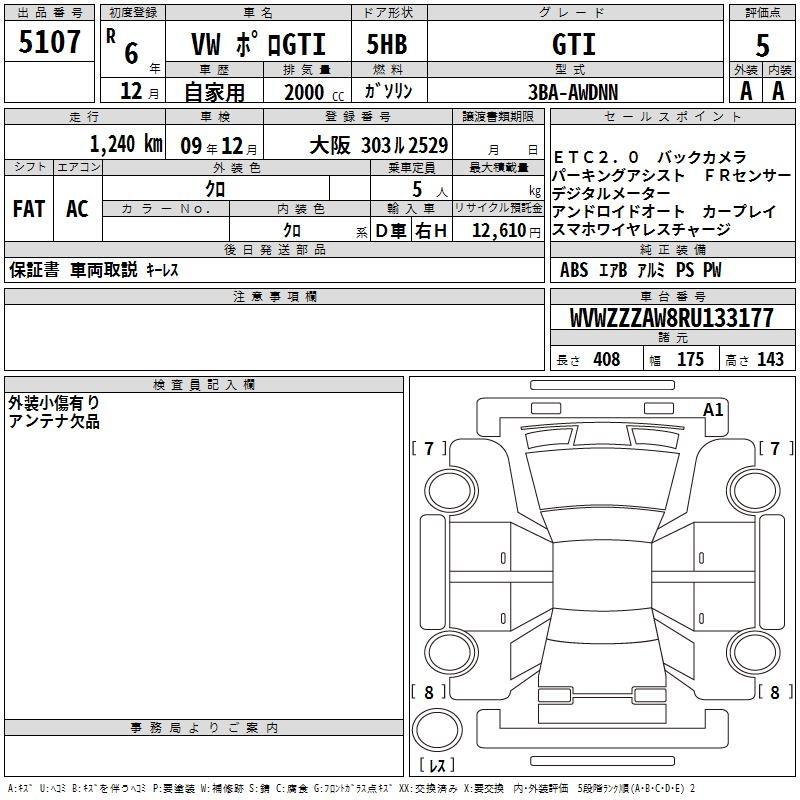Select recycle deposit 12,610円

coord(506,231)
